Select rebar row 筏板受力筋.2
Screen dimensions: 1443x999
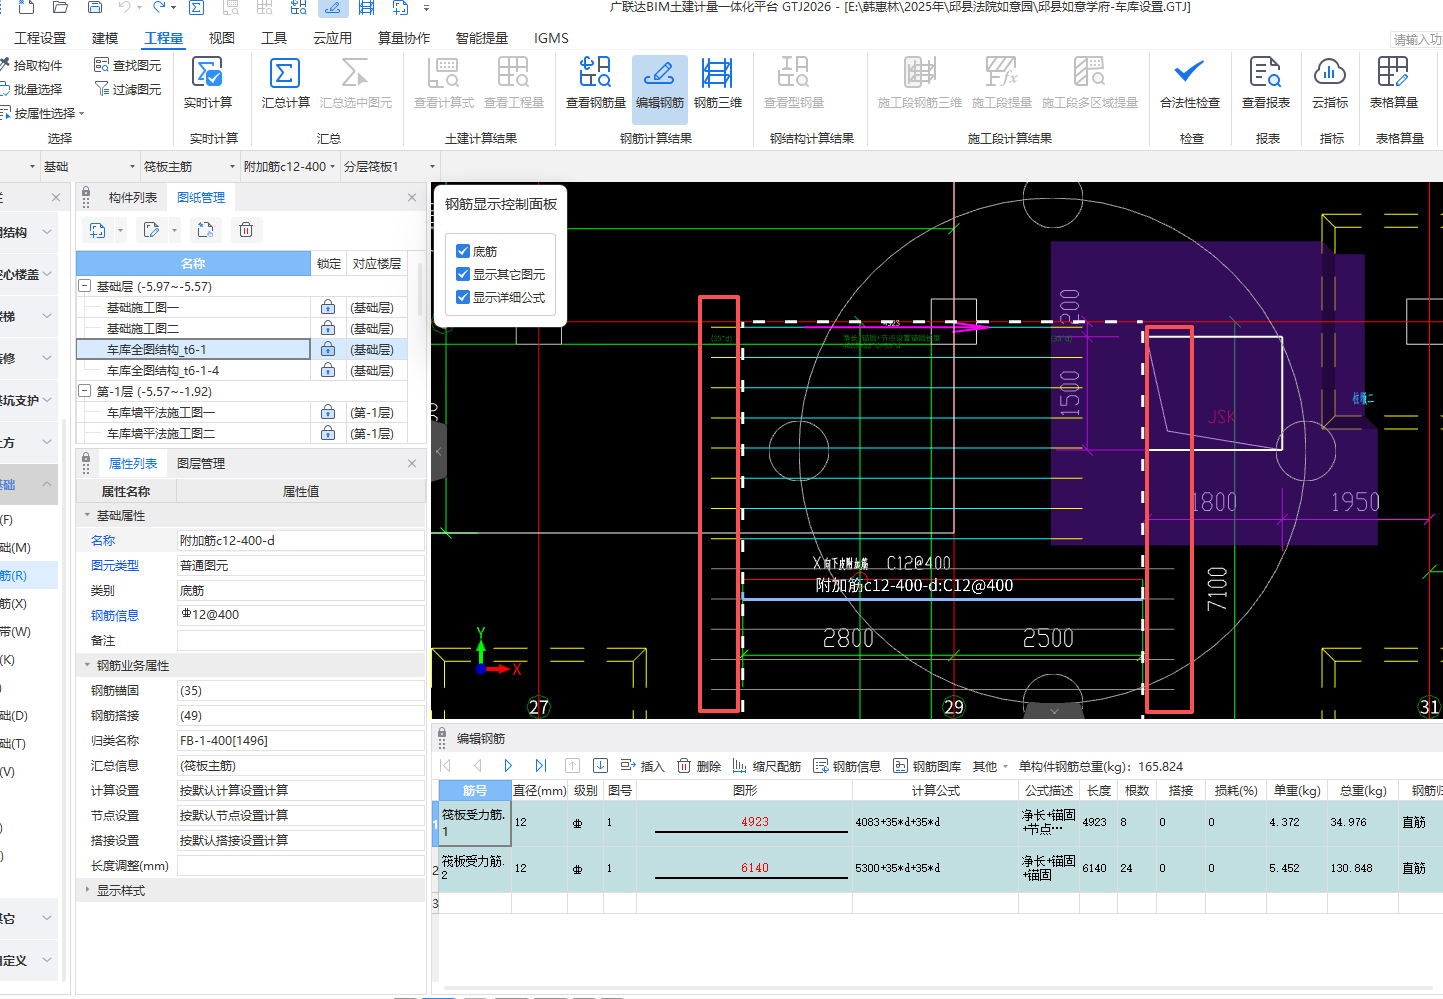473,868
